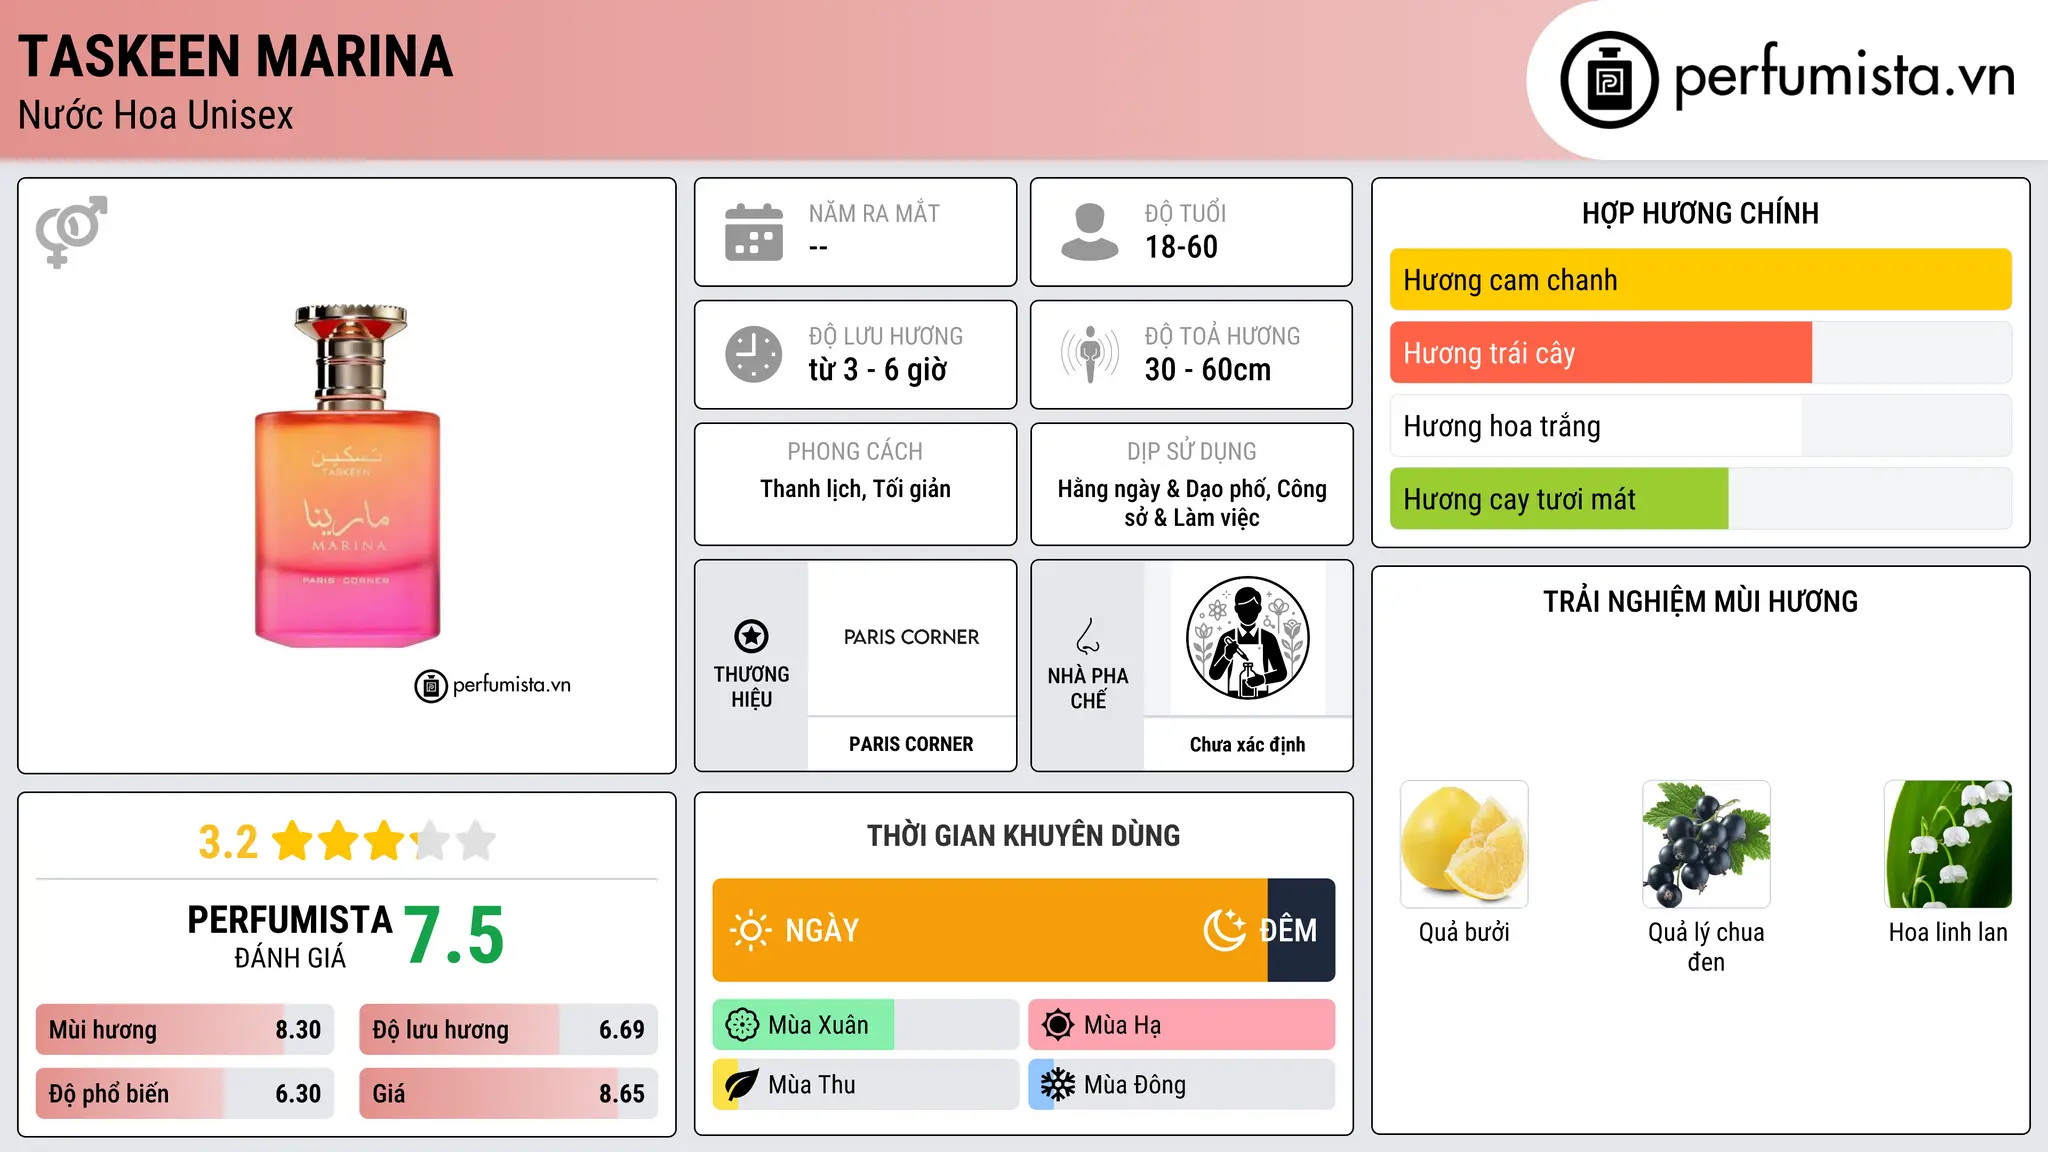Click the HỢP HƯƠNG CHÍNH heading

(1700, 213)
